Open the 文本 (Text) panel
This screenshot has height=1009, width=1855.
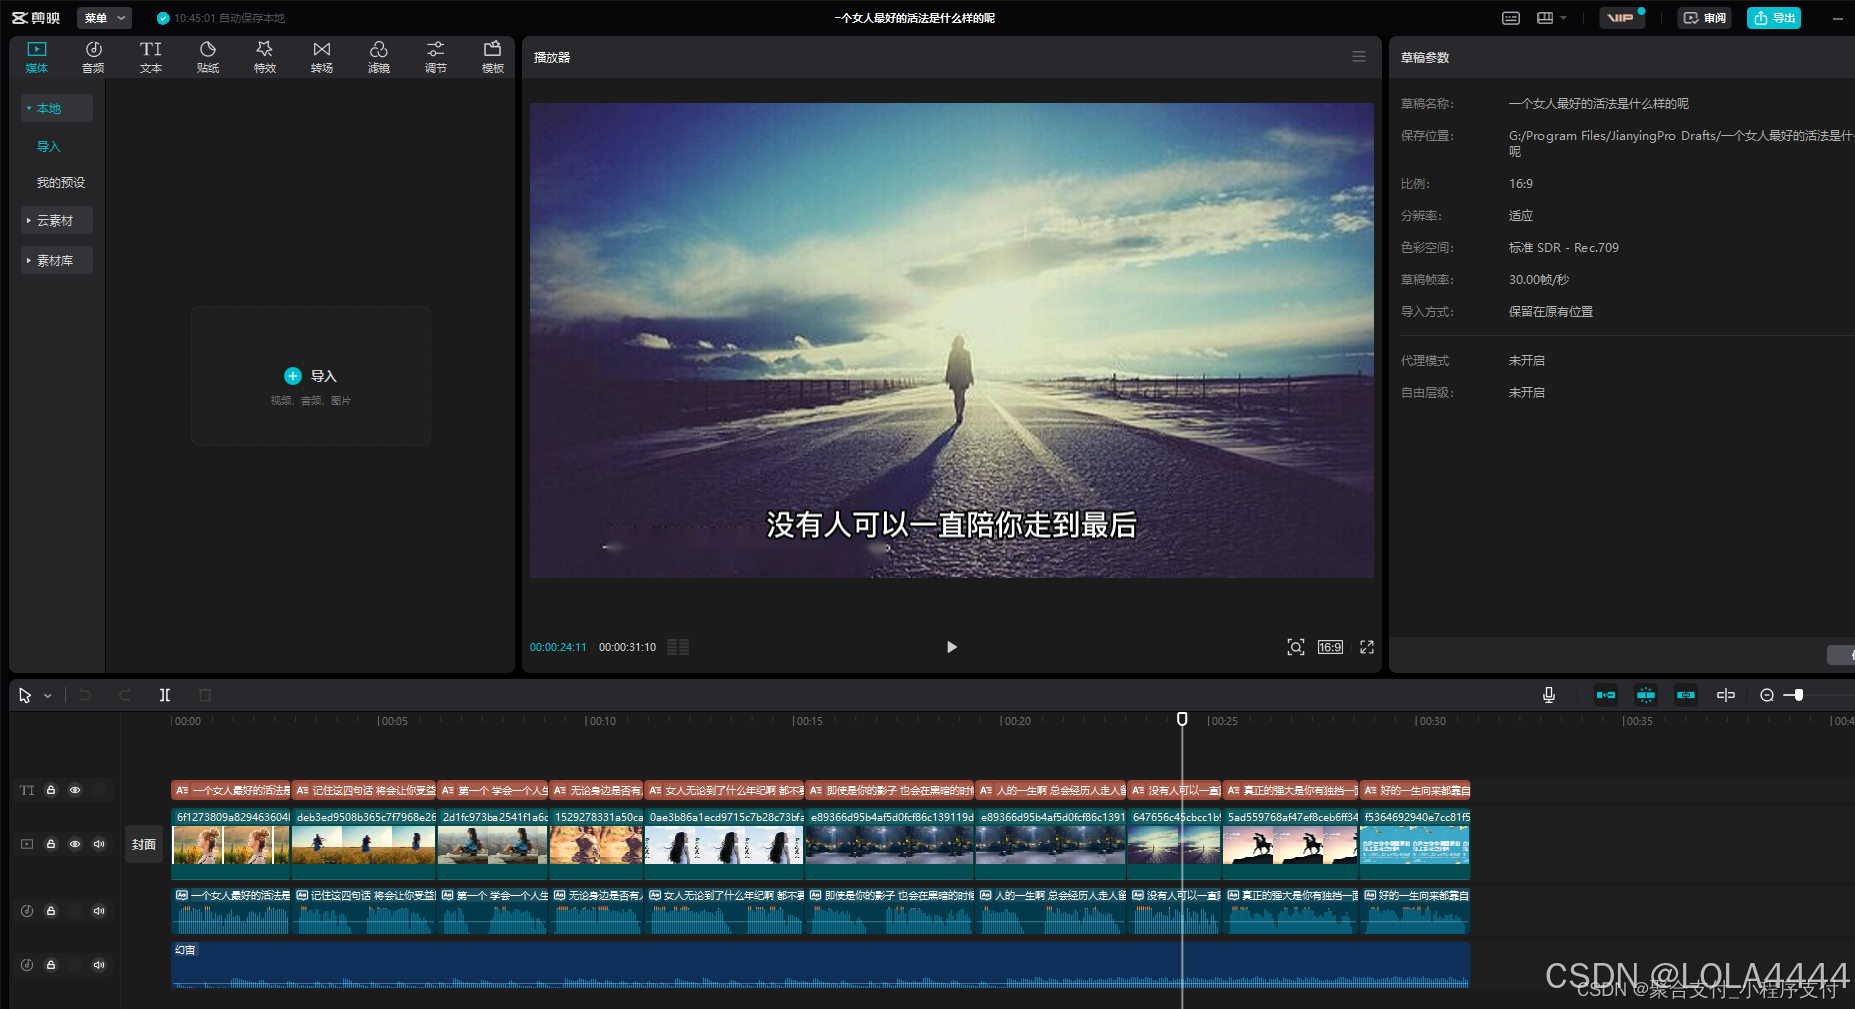[151, 57]
